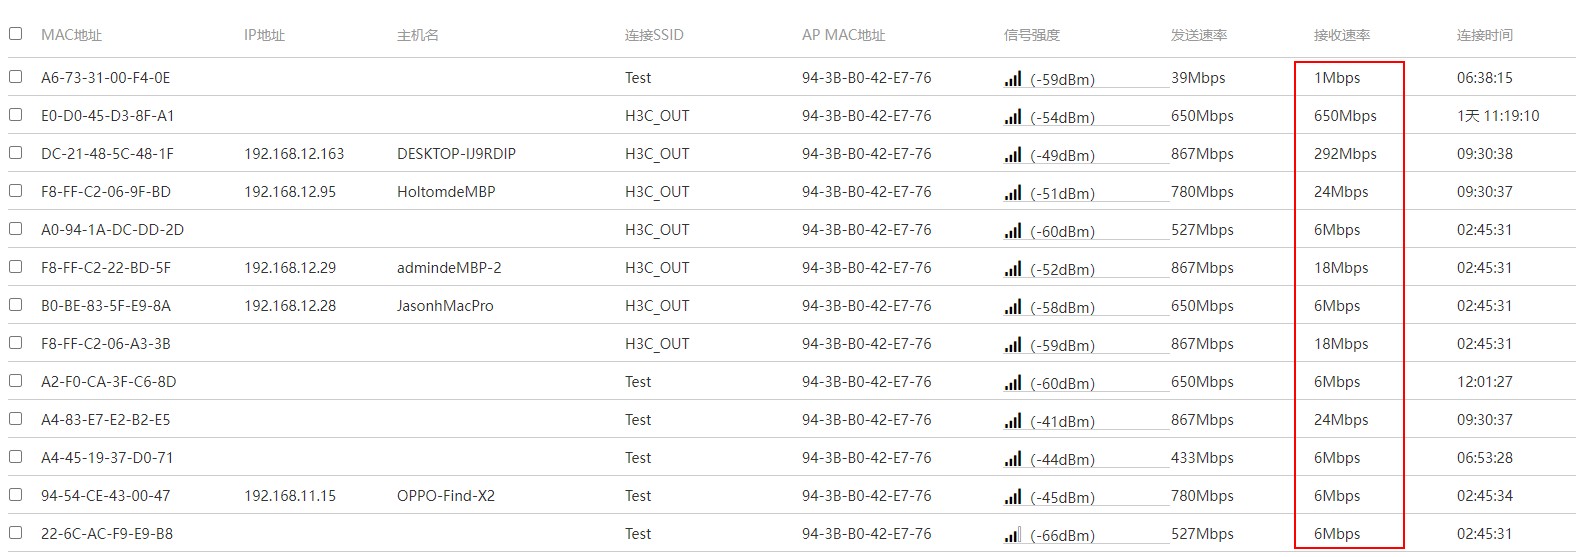Viewport: 1576px width, 557px height.
Task: Click MAC address 22-6C-AC-F9-E9-B8 cell
Action: click(107, 534)
